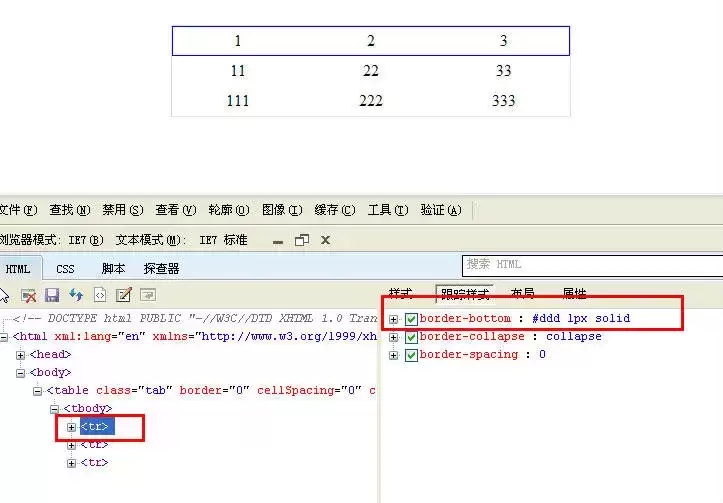Viewport: 723px width, 503px height.
Task: Disable the border-bottom style checkbox
Action: click(x=411, y=319)
